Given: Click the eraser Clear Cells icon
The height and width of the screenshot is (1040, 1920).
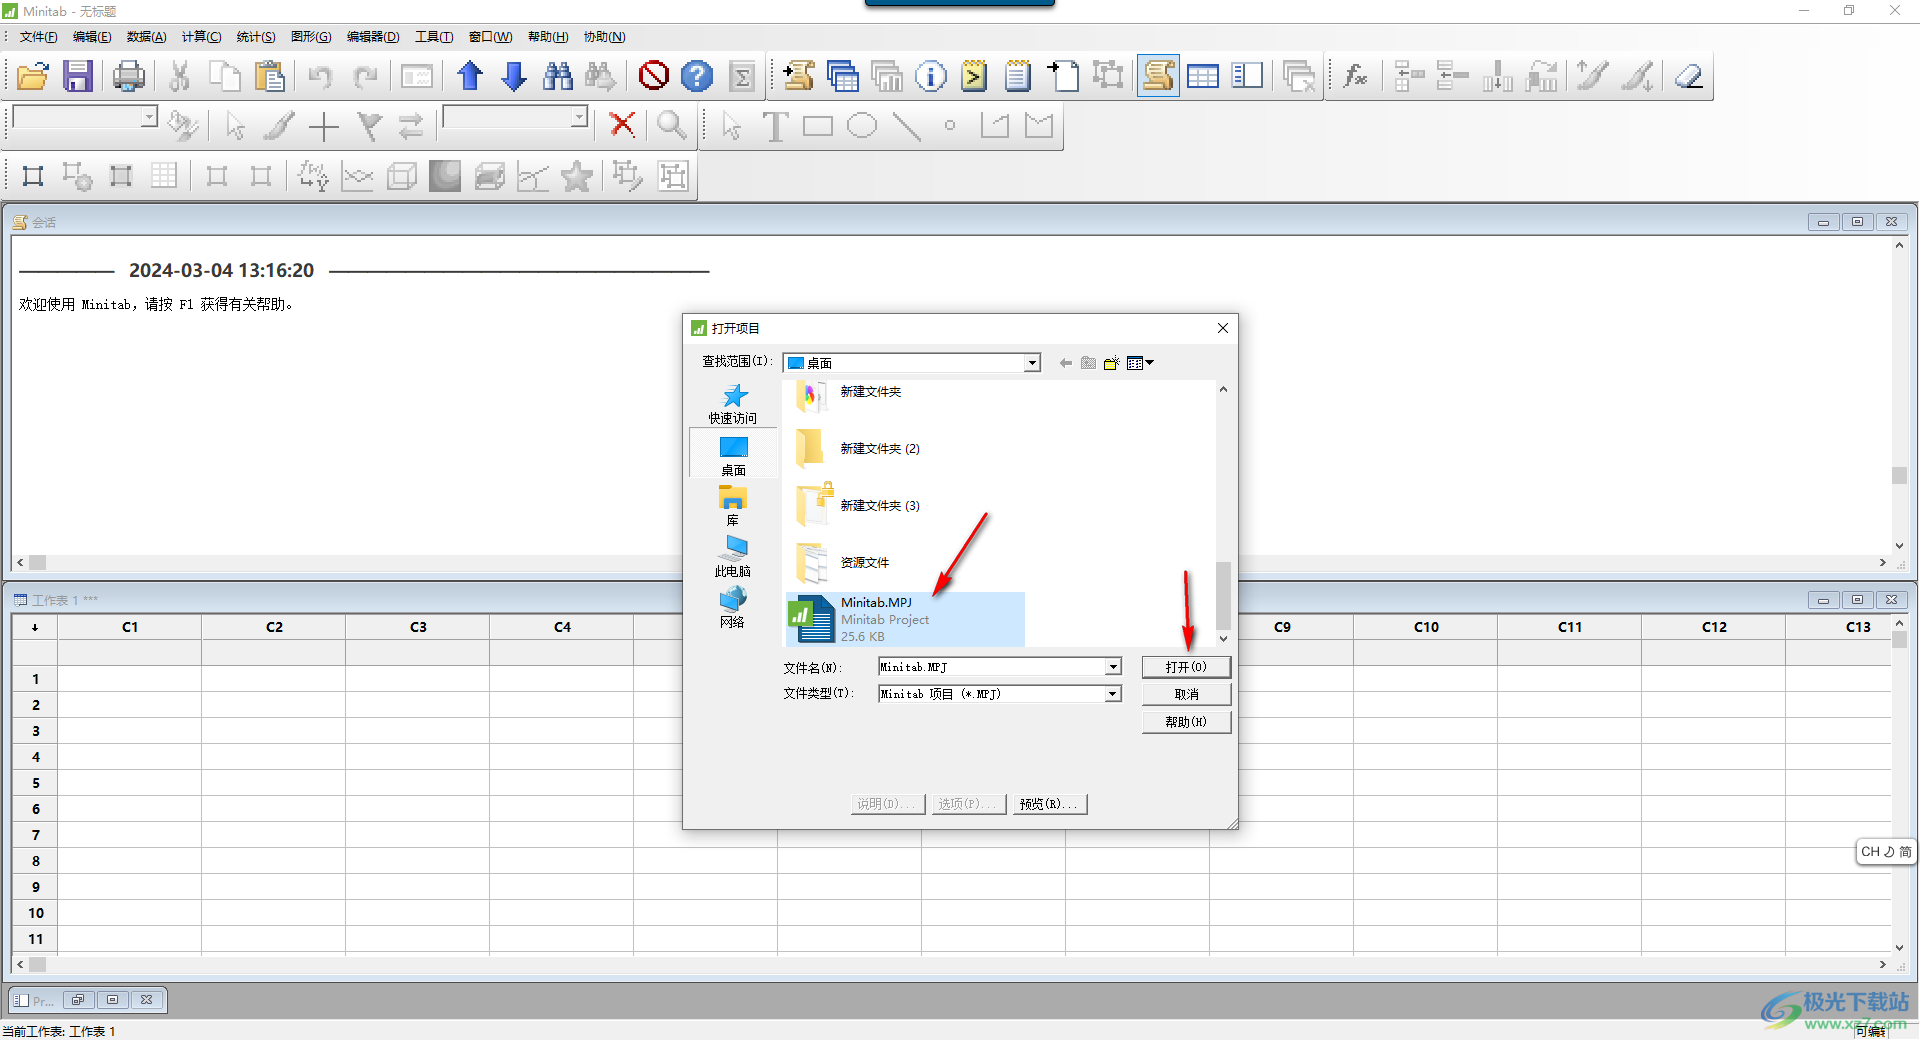Looking at the screenshot, I should click(1689, 76).
